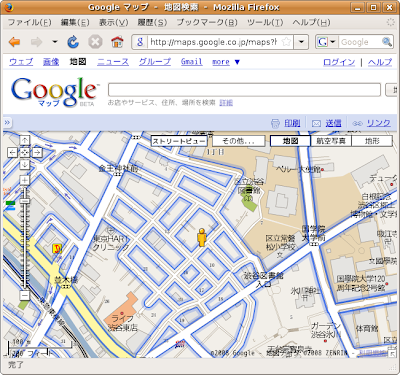Screen dimensions: 400x375
Task: Open the 編集(E) menu
Action: point(75,22)
